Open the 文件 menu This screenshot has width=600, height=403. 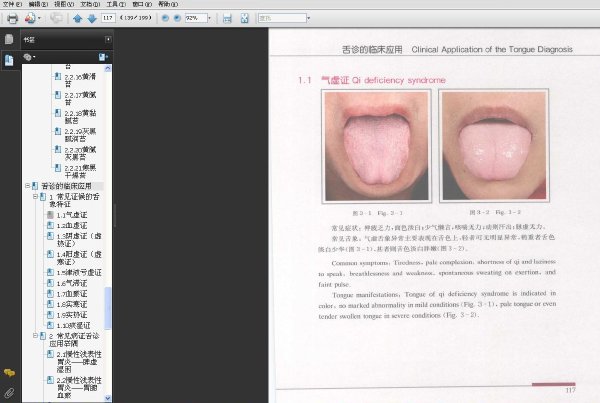[12, 4]
